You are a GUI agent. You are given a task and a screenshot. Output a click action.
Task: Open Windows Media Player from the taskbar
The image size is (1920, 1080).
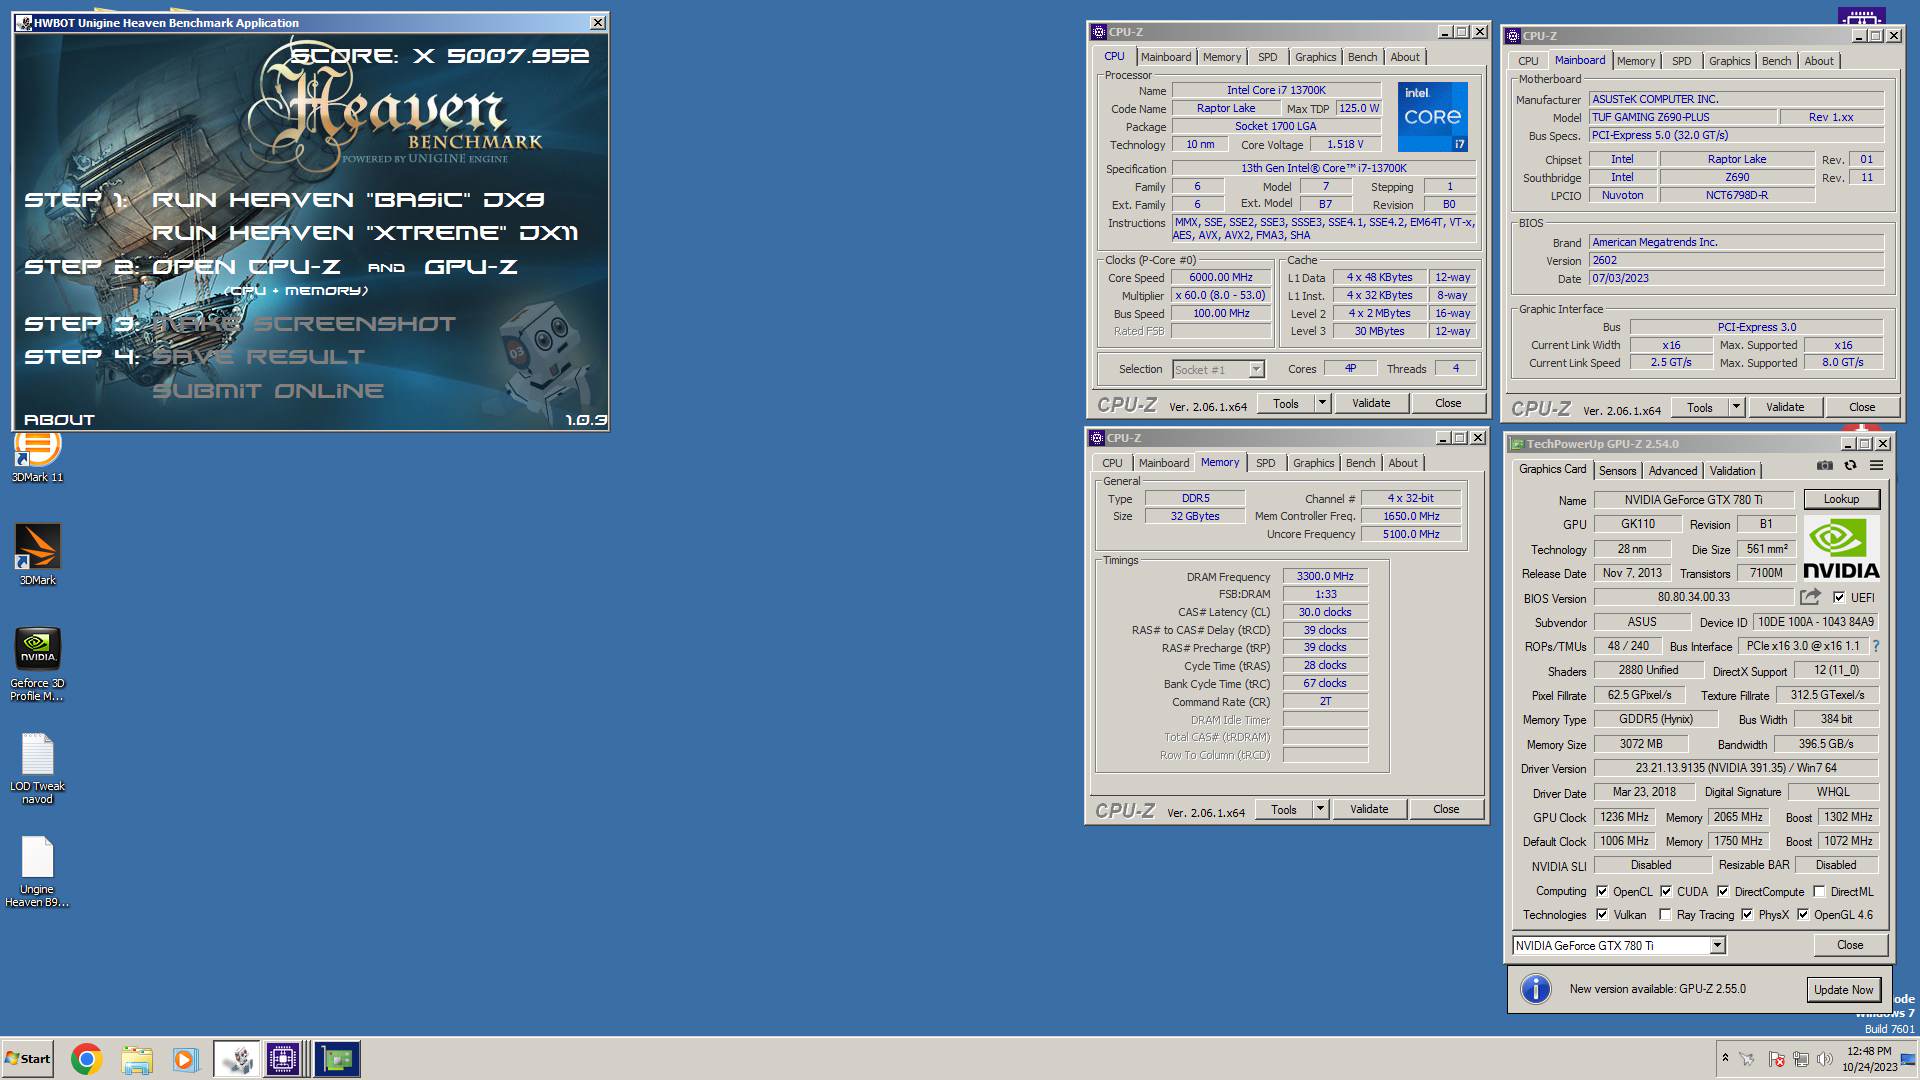[x=185, y=1059]
